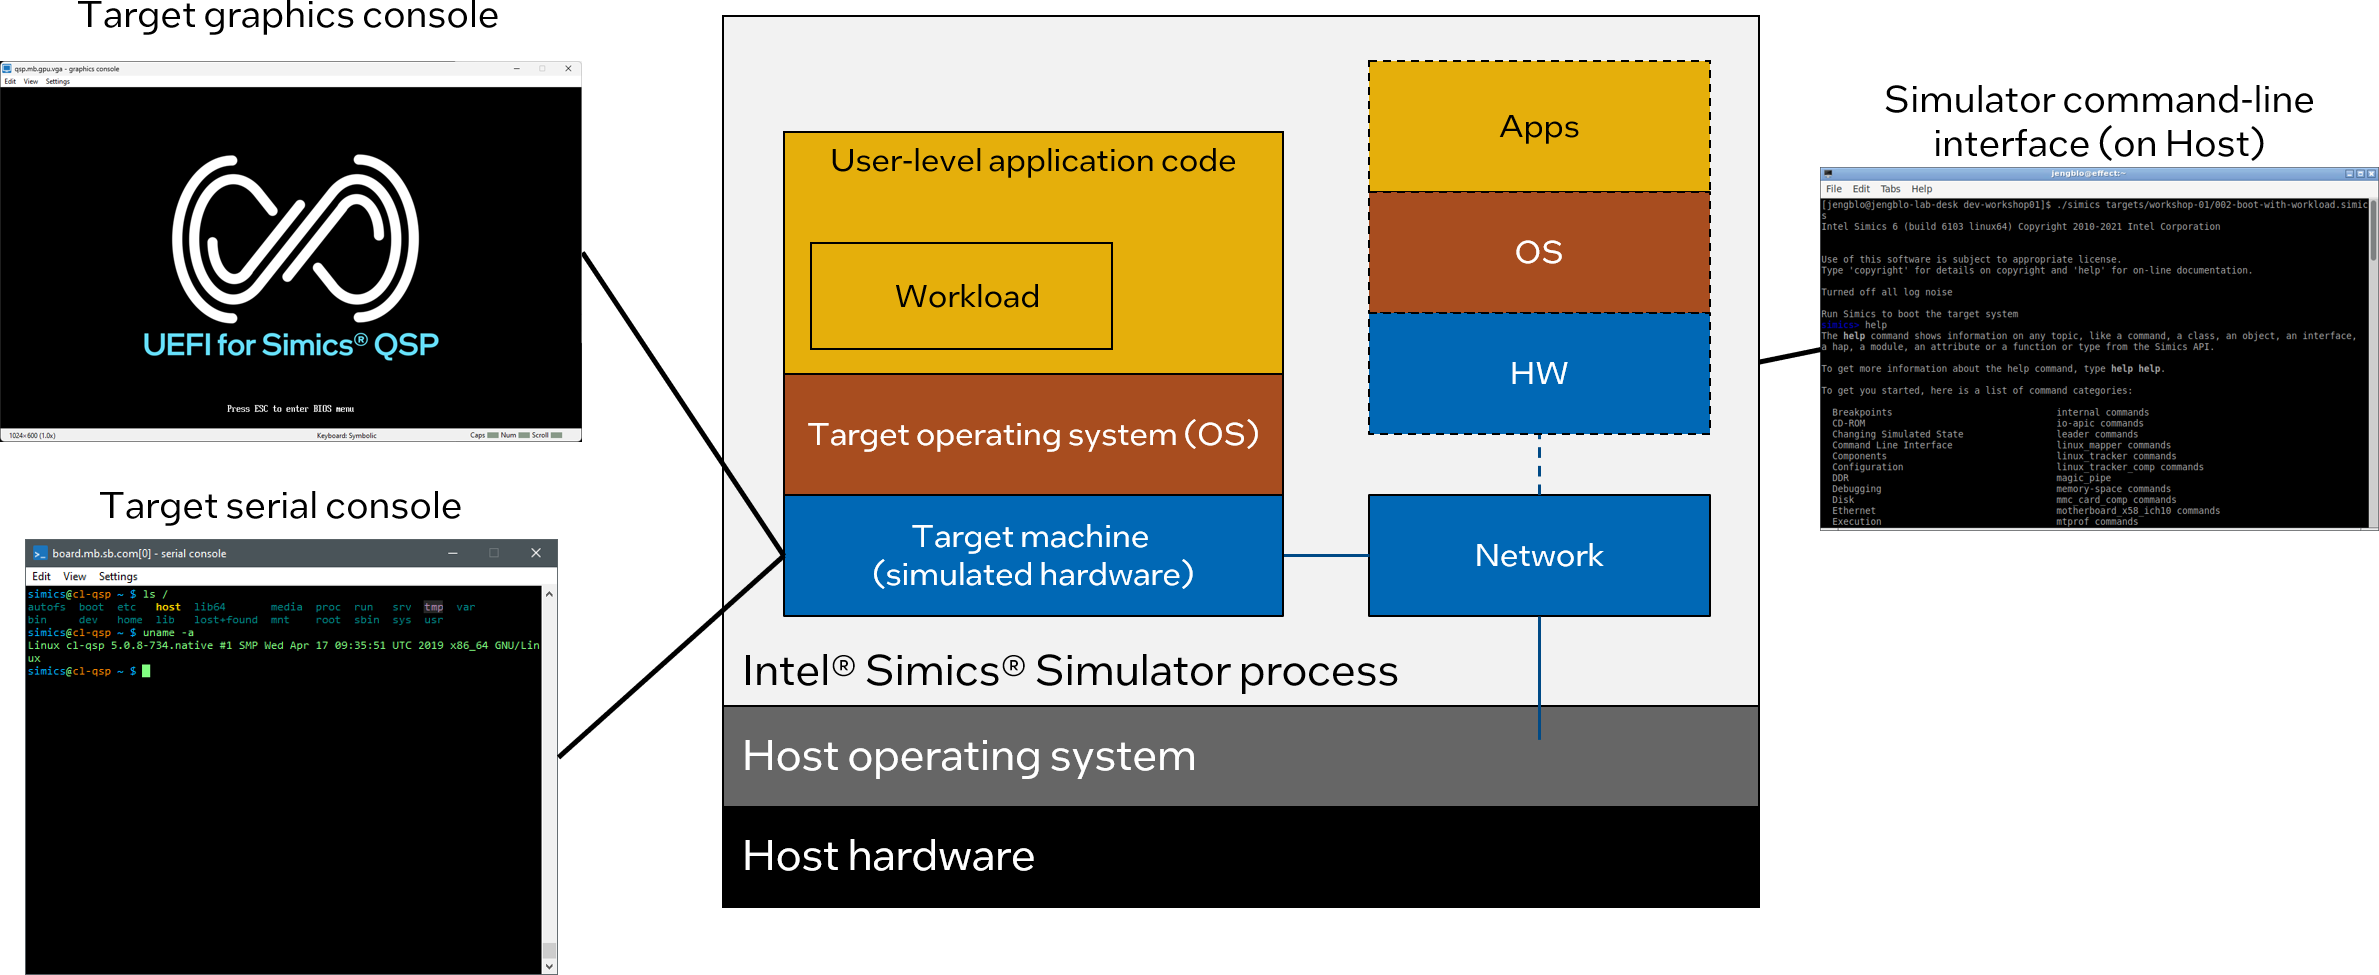
Task: Open View menu in serial console
Action: click(74, 577)
